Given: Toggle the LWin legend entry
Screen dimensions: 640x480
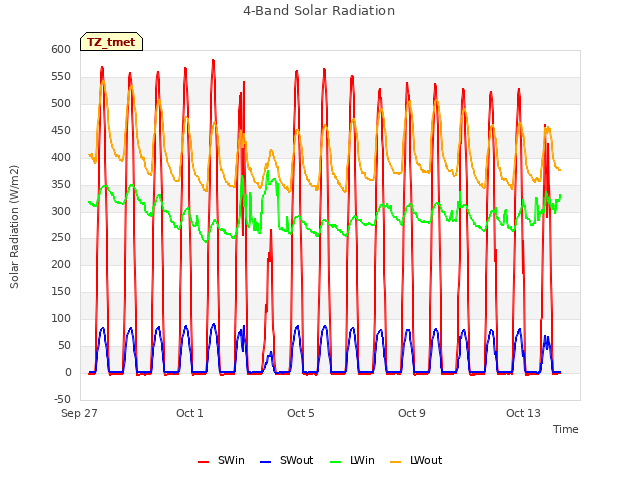Looking at the screenshot, I should pyautogui.click(x=352, y=460).
